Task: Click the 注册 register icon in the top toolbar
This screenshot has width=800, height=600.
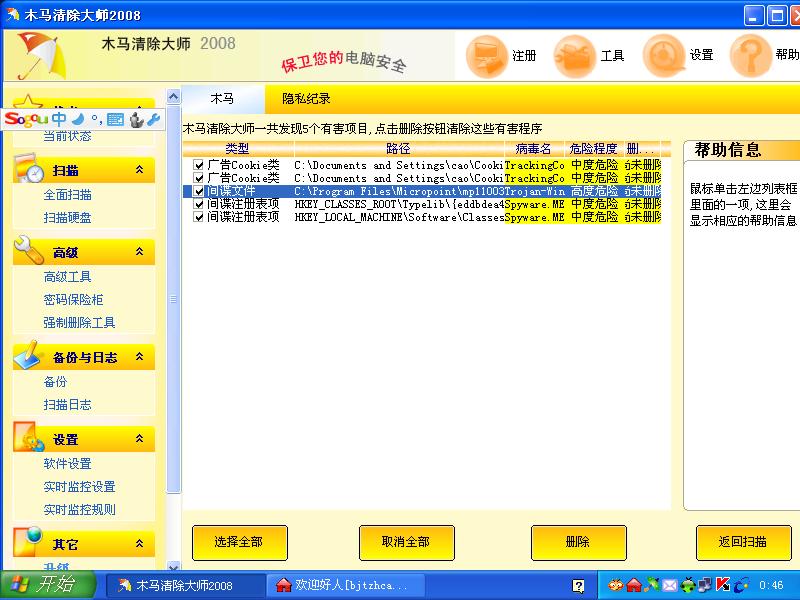Action: (486, 56)
